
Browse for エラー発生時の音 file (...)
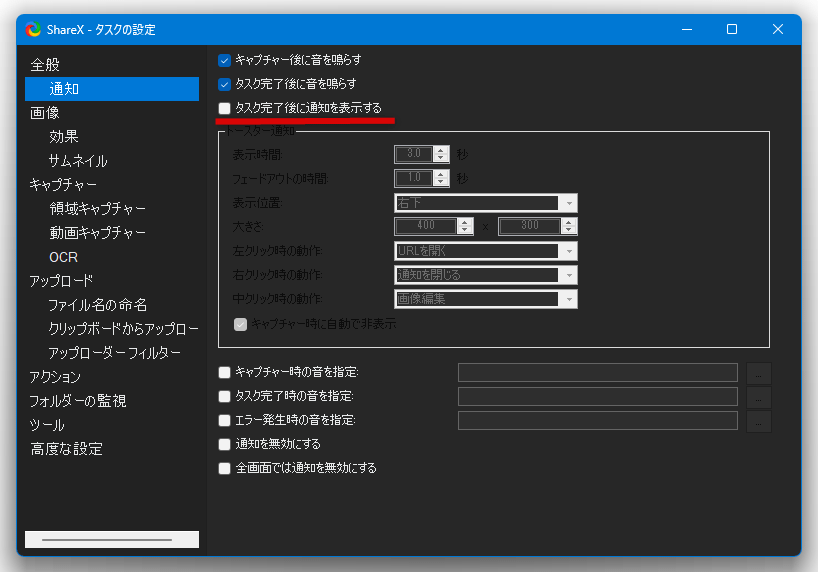[x=759, y=422]
